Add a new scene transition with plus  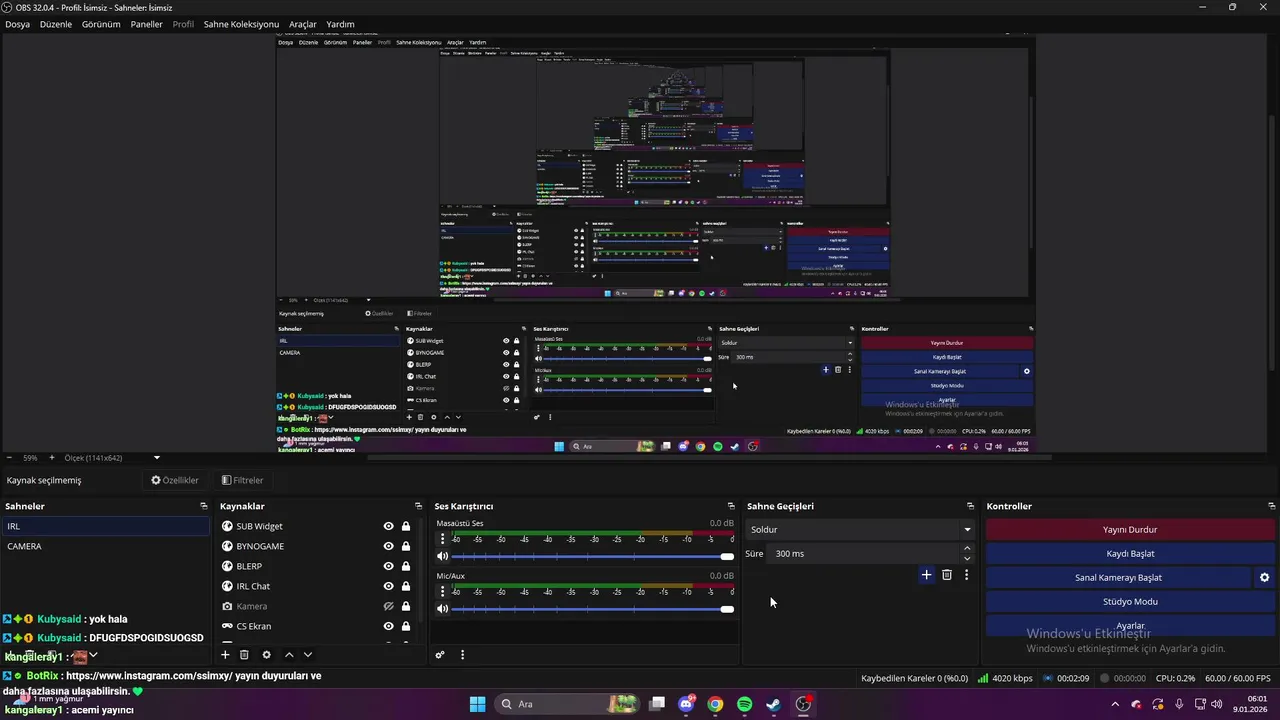tap(926, 575)
